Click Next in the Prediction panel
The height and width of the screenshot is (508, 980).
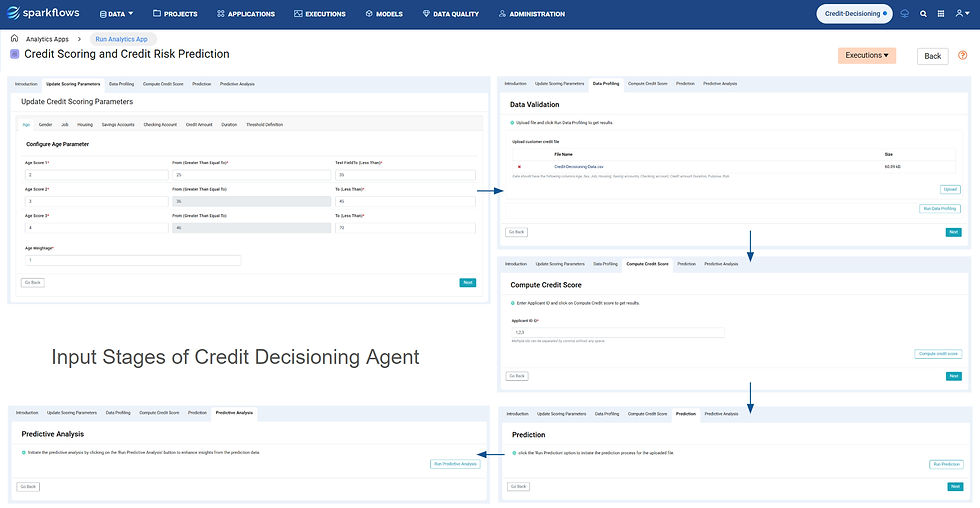[x=955, y=486]
